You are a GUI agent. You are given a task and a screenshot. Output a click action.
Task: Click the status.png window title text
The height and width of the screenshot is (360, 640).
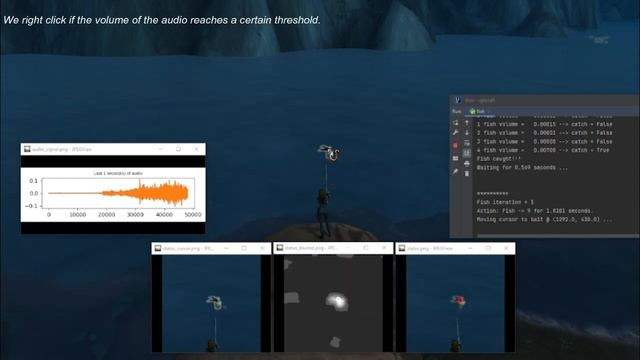430,248
